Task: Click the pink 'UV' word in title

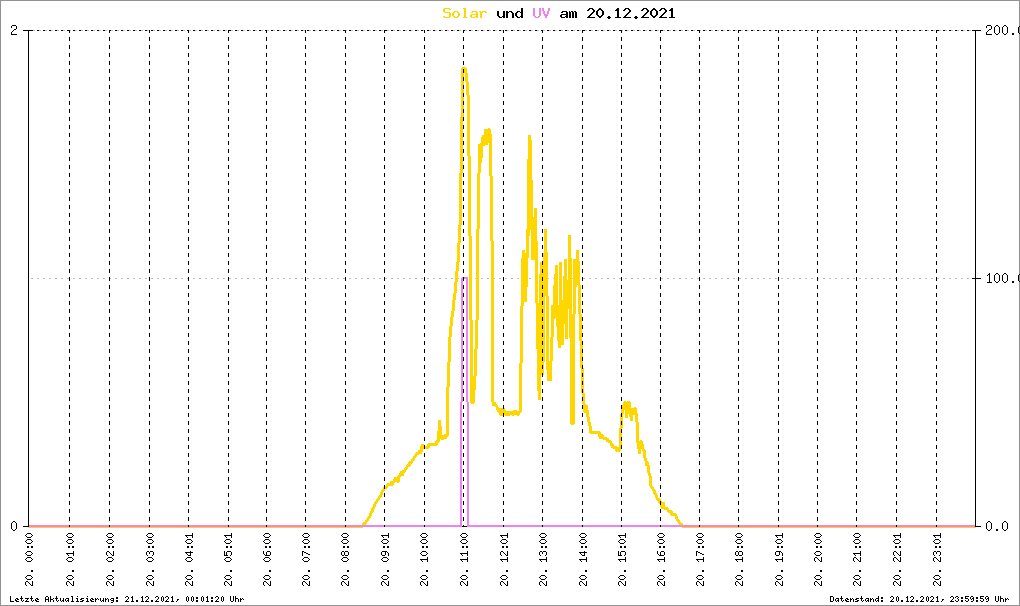Action: 543,13
